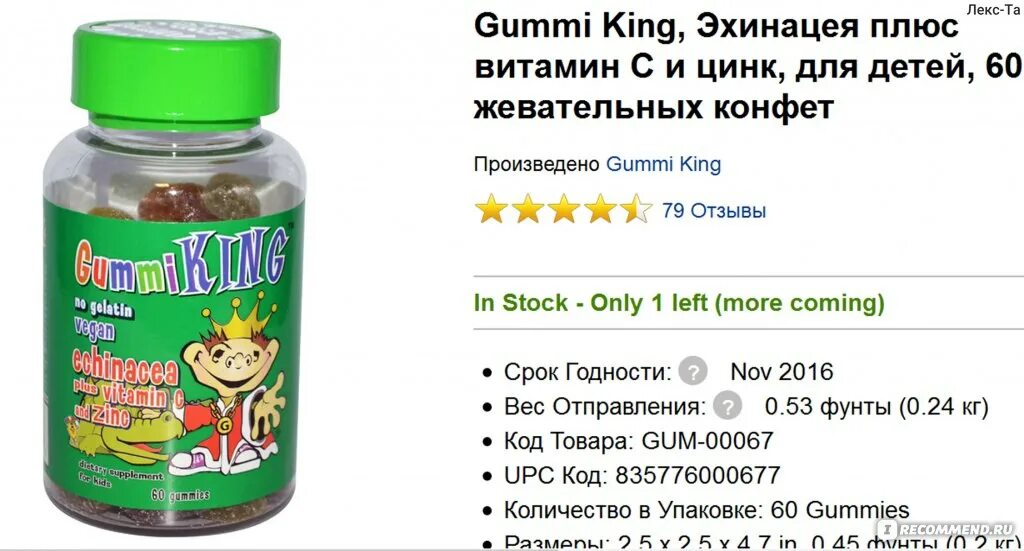Click the Gummi King bottle product image

click(175, 277)
